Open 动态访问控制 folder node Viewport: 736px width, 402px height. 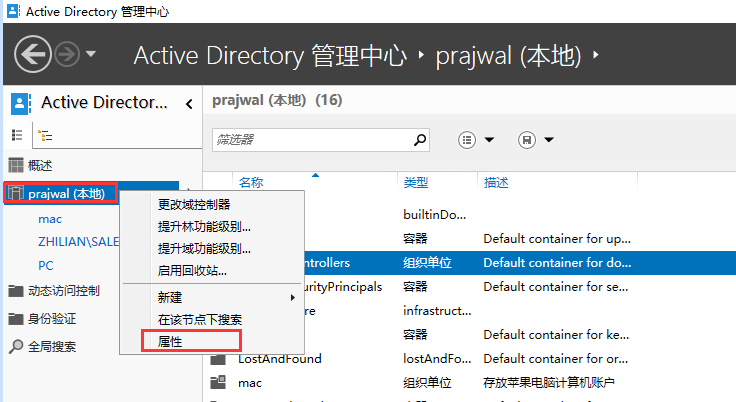click(x=64, y=291)
